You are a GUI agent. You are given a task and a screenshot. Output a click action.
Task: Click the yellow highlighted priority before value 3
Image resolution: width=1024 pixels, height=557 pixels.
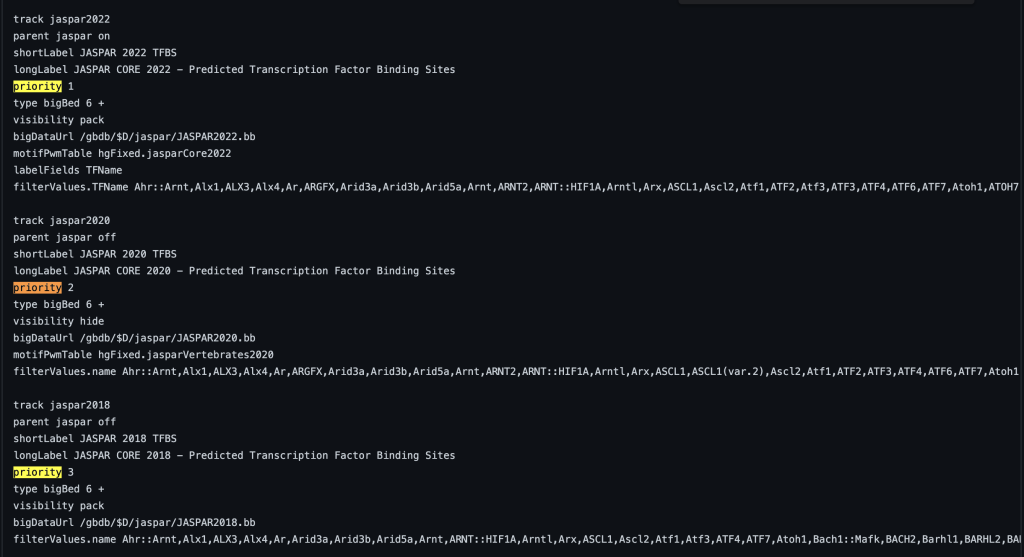coord(37,472)
